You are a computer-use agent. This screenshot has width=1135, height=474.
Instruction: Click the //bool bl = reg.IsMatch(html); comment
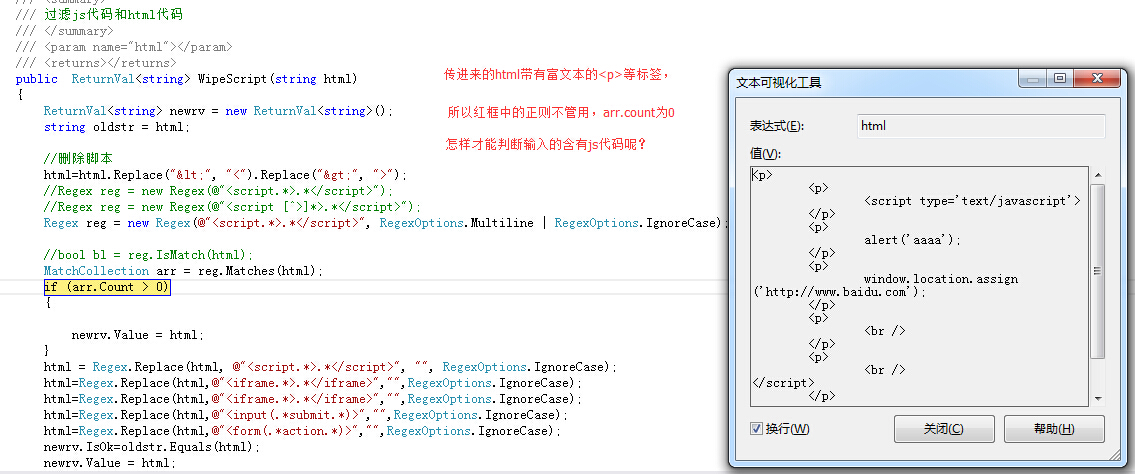[148, 255]
